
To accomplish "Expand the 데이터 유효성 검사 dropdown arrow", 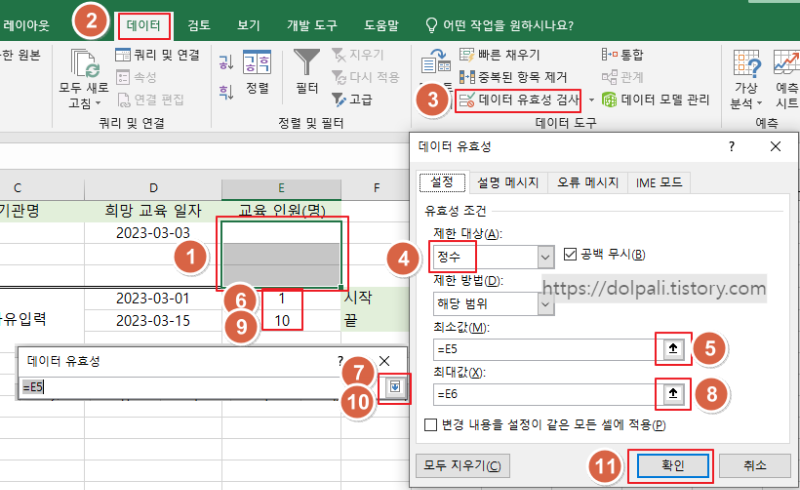I will tap(591, 100).
